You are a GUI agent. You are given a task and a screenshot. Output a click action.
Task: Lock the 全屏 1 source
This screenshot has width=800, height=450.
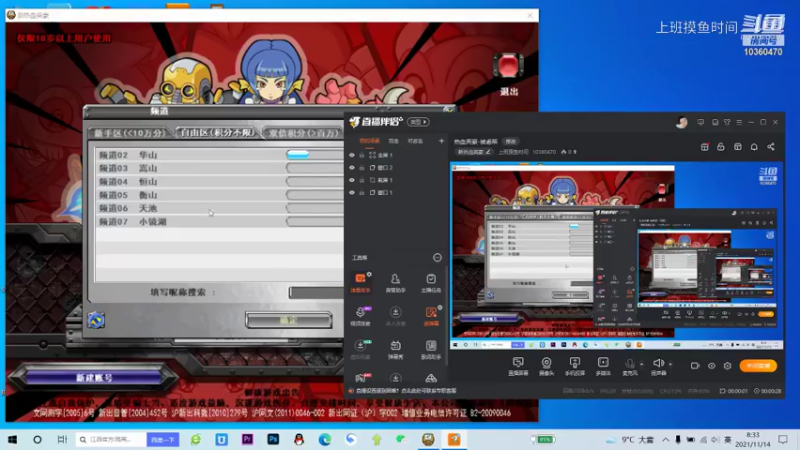(362, 155)
